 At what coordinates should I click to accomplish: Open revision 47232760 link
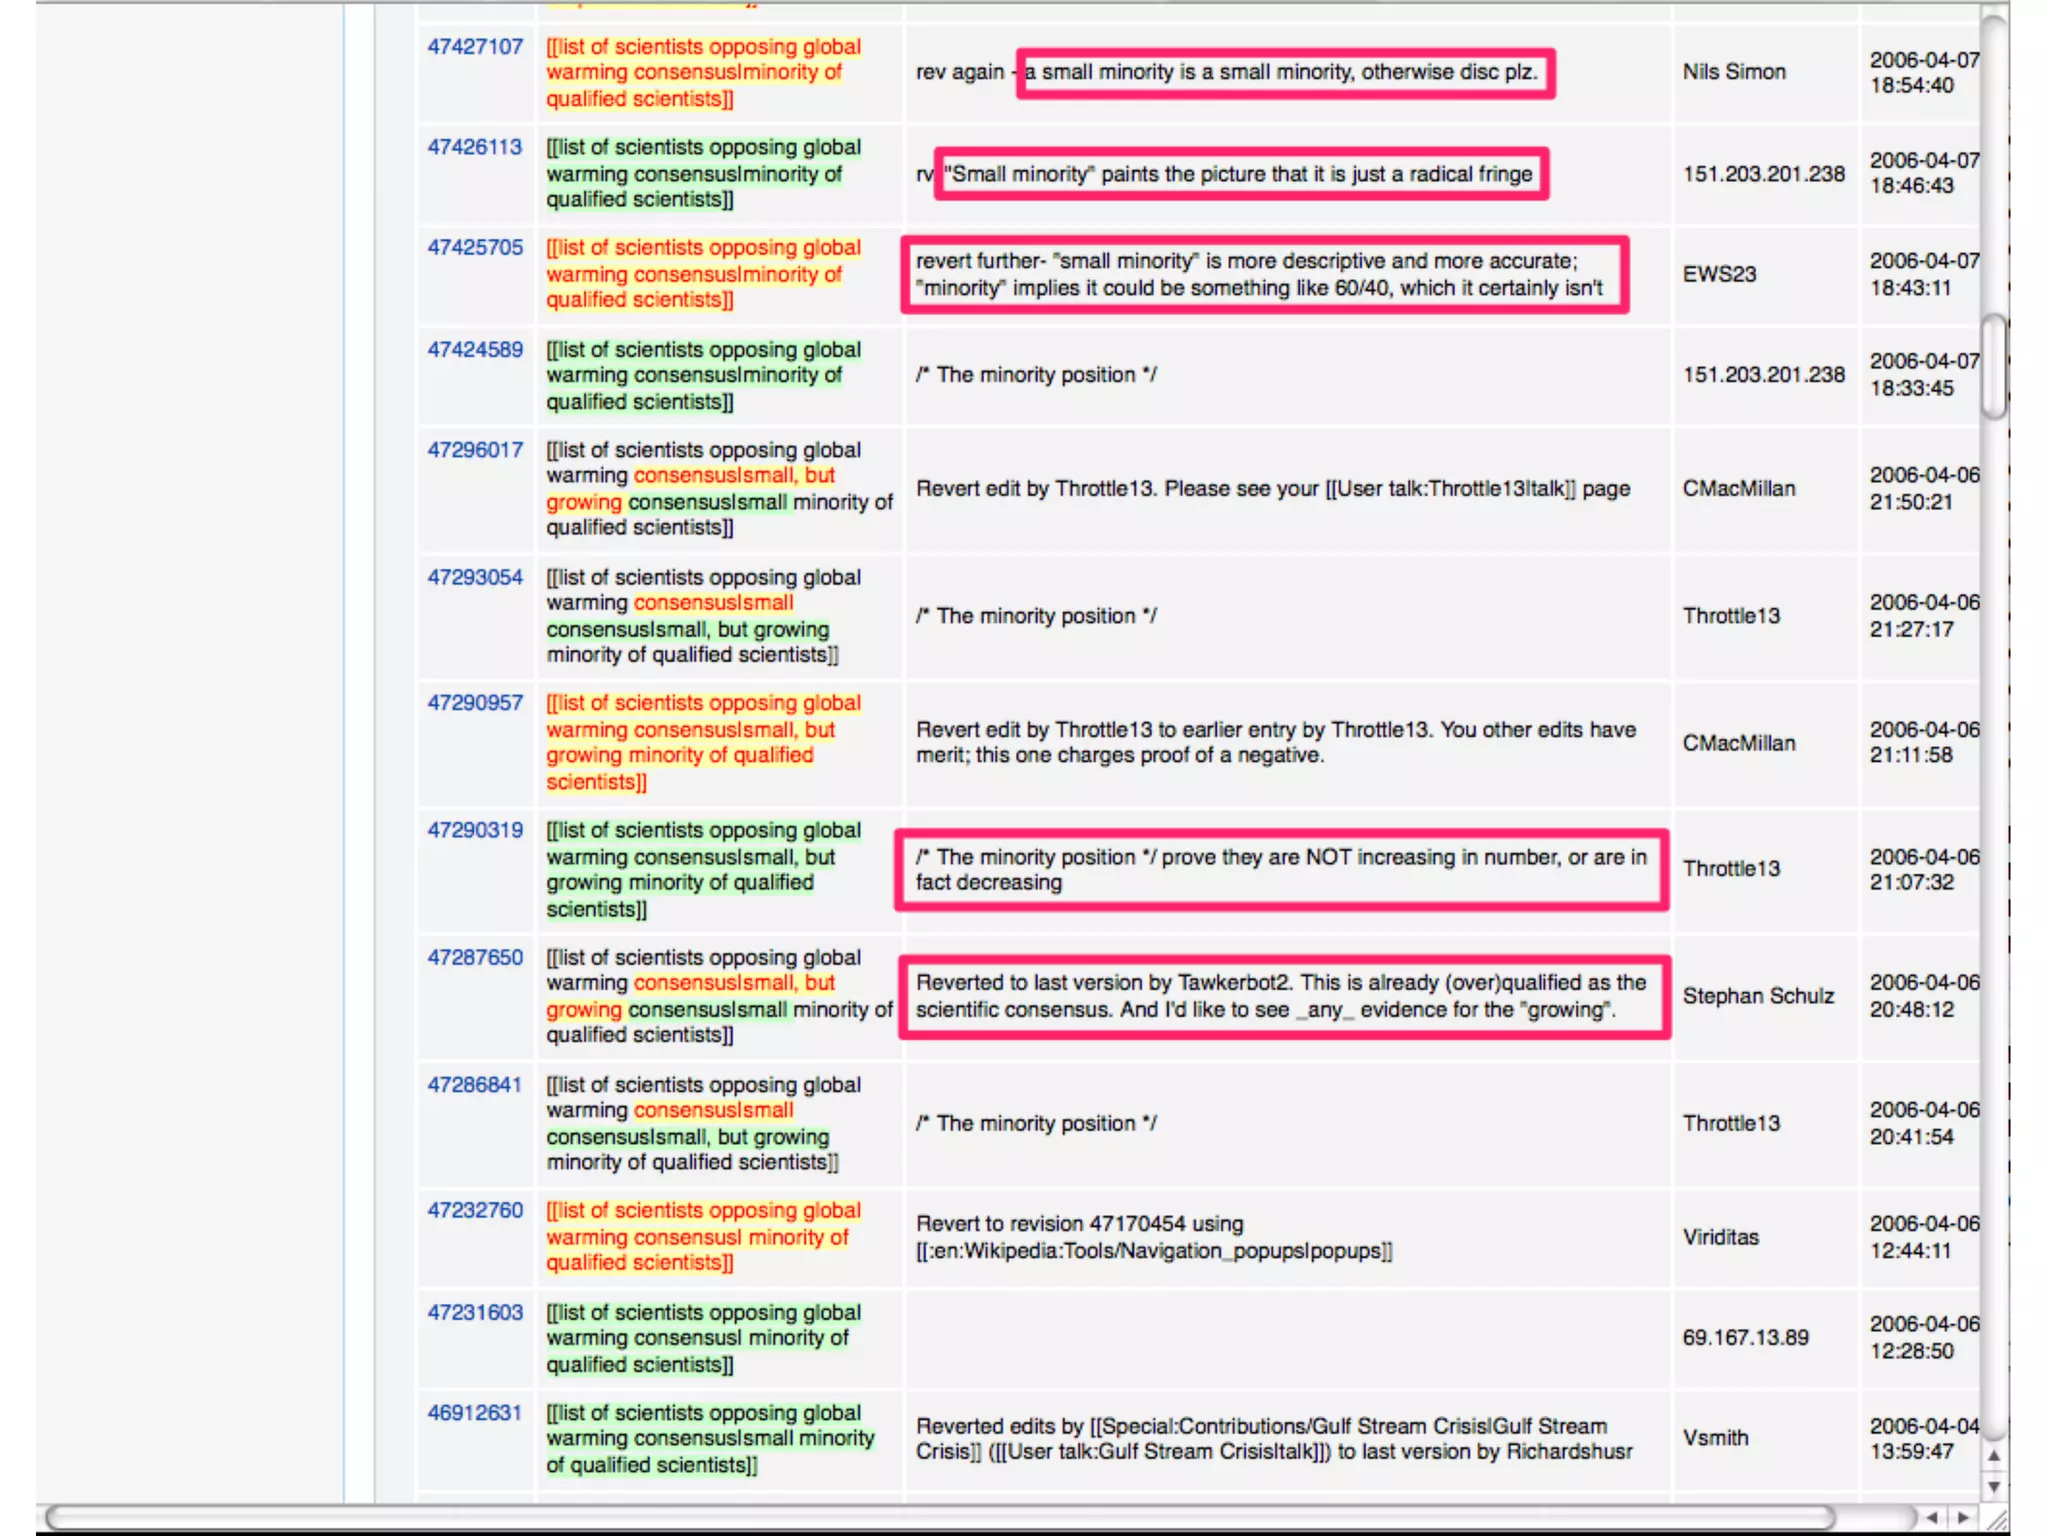(x=475, y=1210)
